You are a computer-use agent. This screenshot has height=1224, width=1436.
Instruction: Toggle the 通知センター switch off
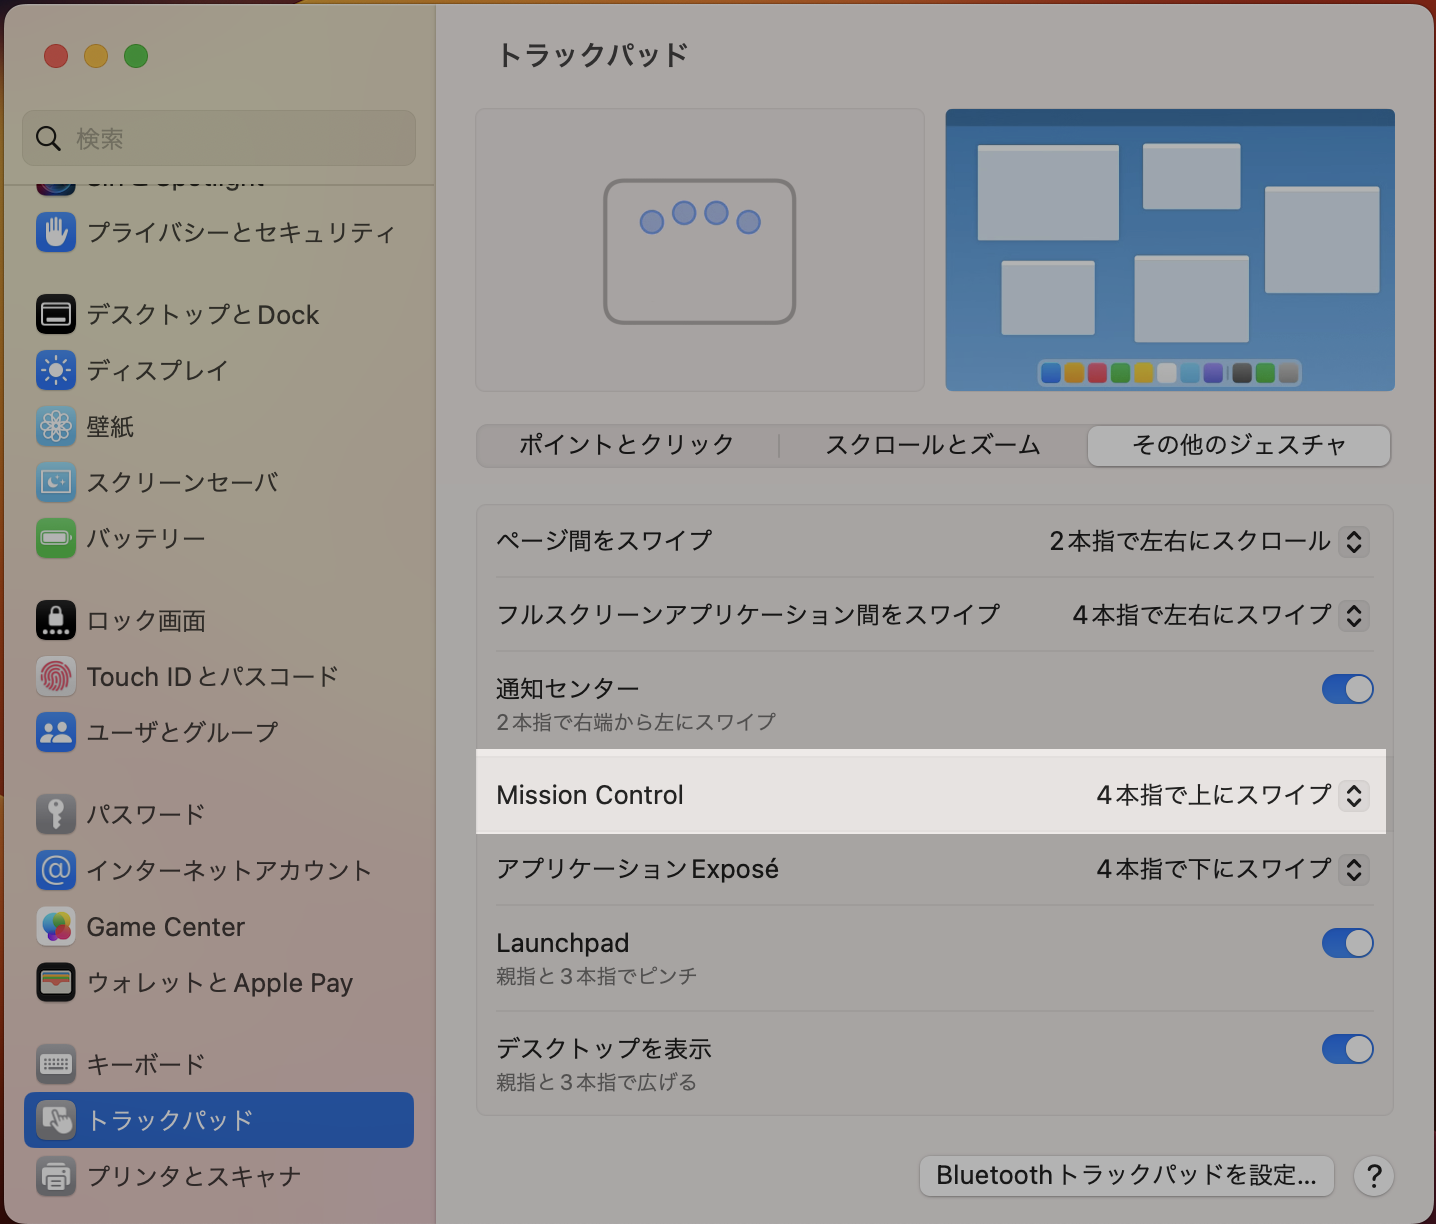coord(1347,689)
